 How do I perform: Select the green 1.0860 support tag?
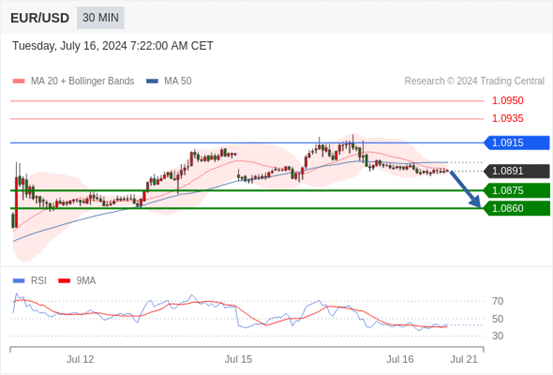click(517, 208)
